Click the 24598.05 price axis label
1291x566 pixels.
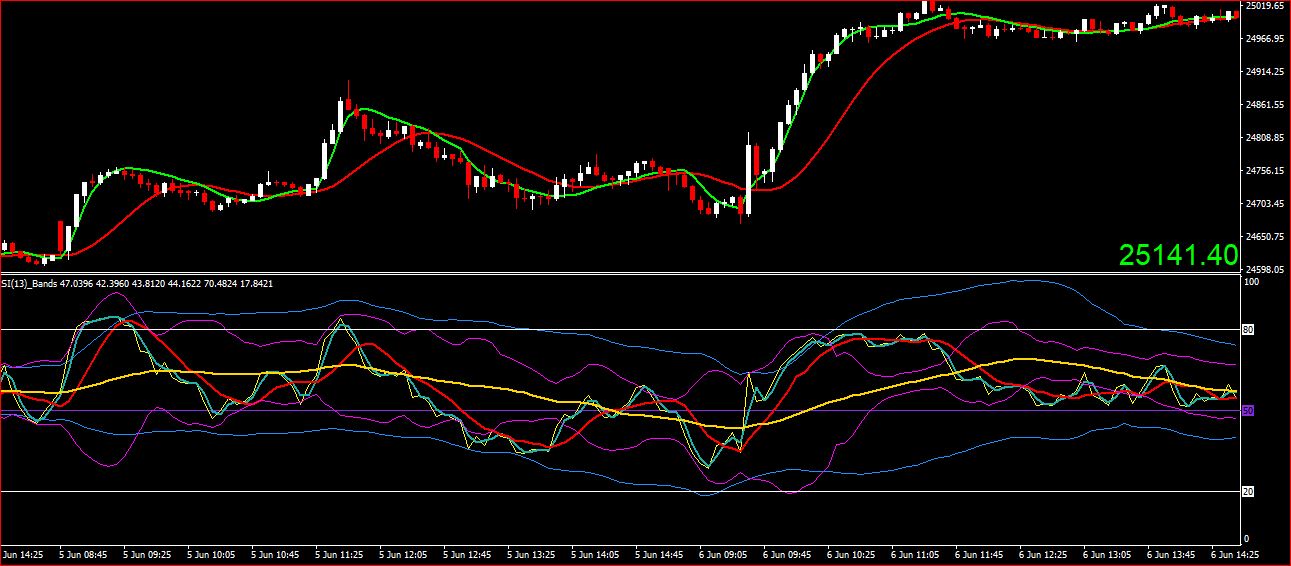point(1265,270)
